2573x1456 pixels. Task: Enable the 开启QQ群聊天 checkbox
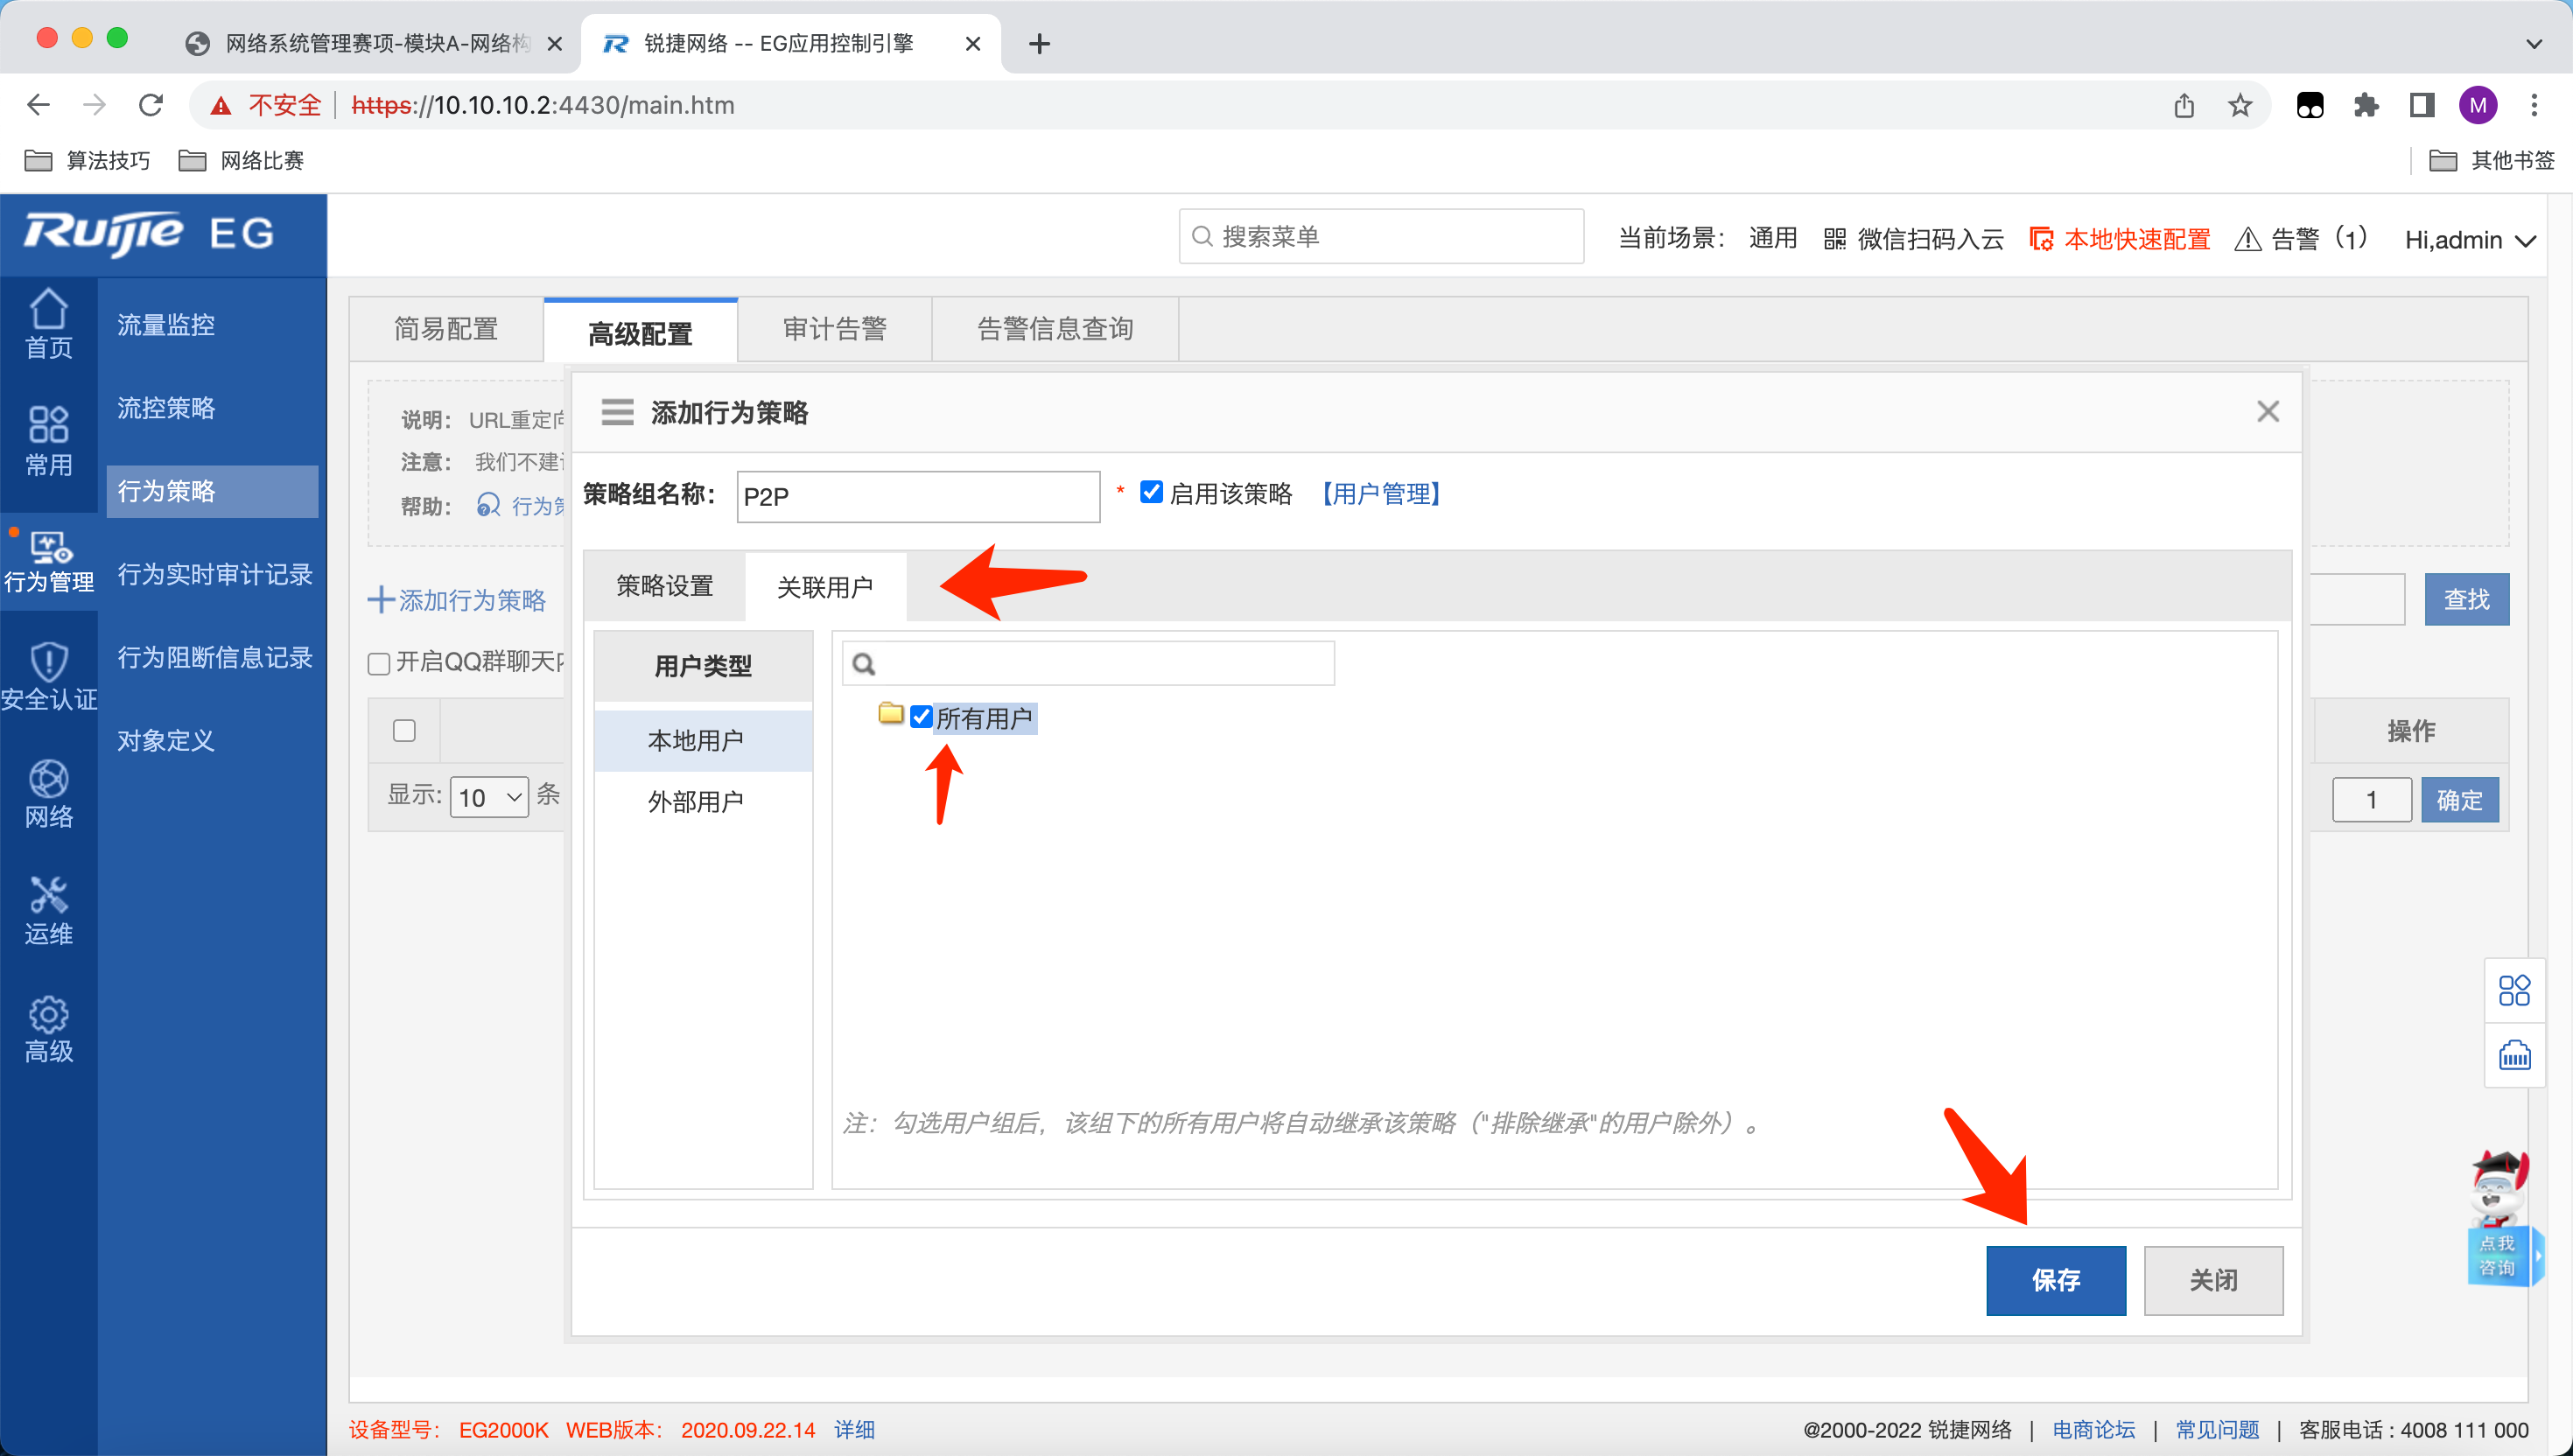click(379, 663)
